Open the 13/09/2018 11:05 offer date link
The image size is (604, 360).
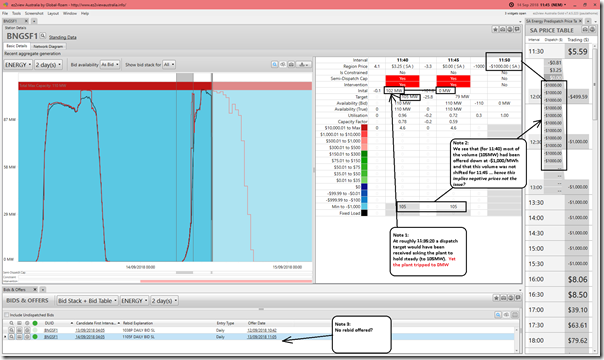click(262, 337)
